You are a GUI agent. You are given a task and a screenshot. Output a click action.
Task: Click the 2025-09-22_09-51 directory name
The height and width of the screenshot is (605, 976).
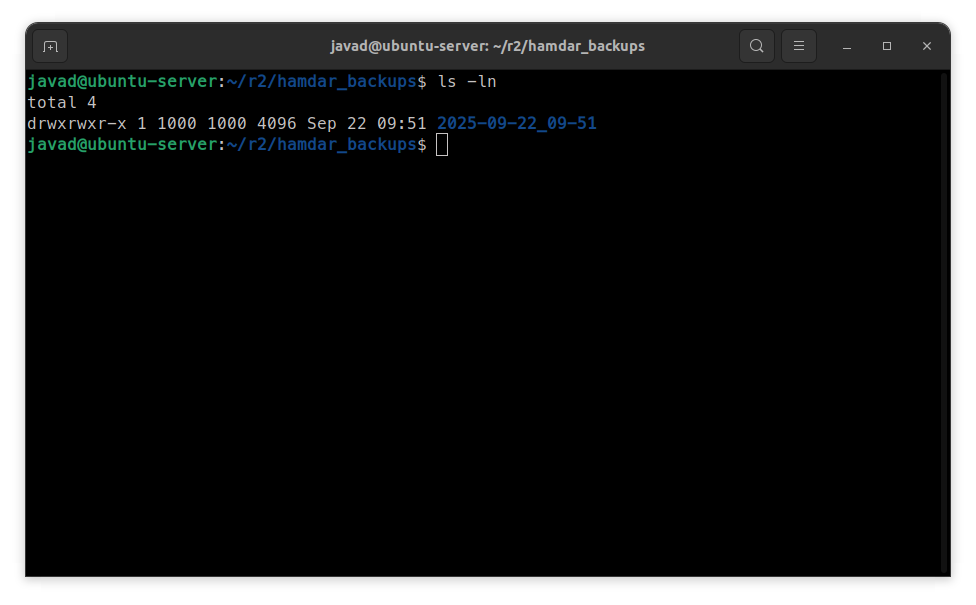(517, 124)
